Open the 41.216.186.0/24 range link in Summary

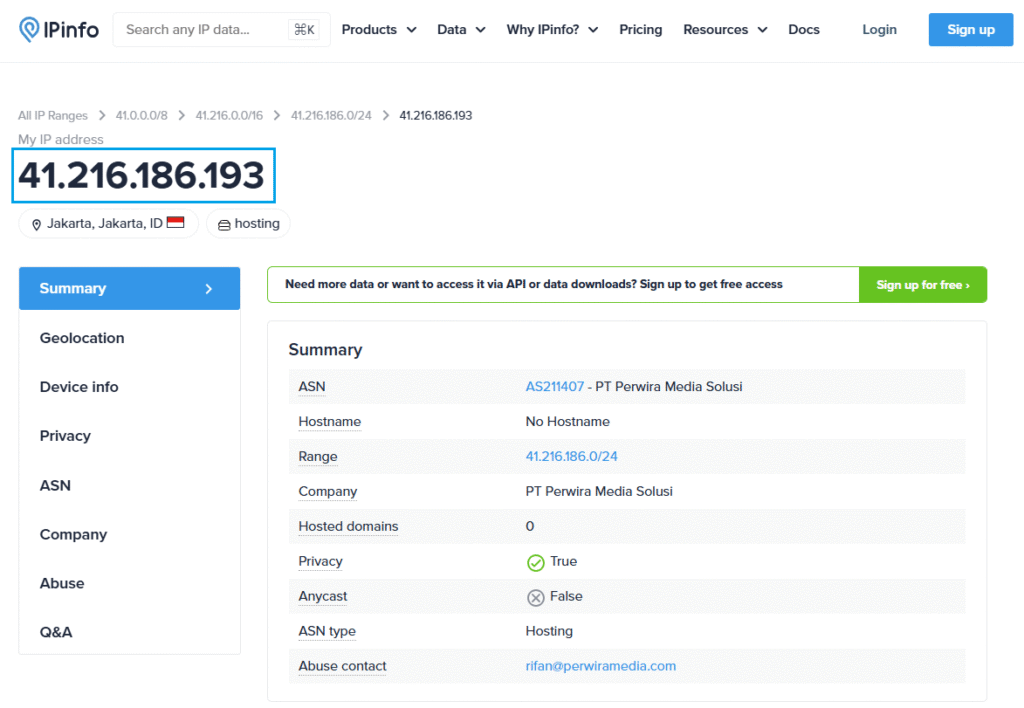coord(571,457)
